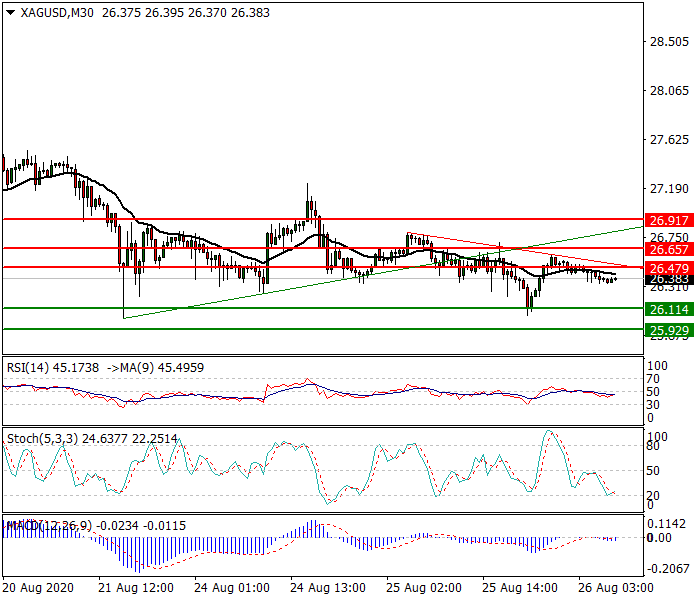
Task: Click the 24 Aug 01:00 time label
Action: coord(232,588)
